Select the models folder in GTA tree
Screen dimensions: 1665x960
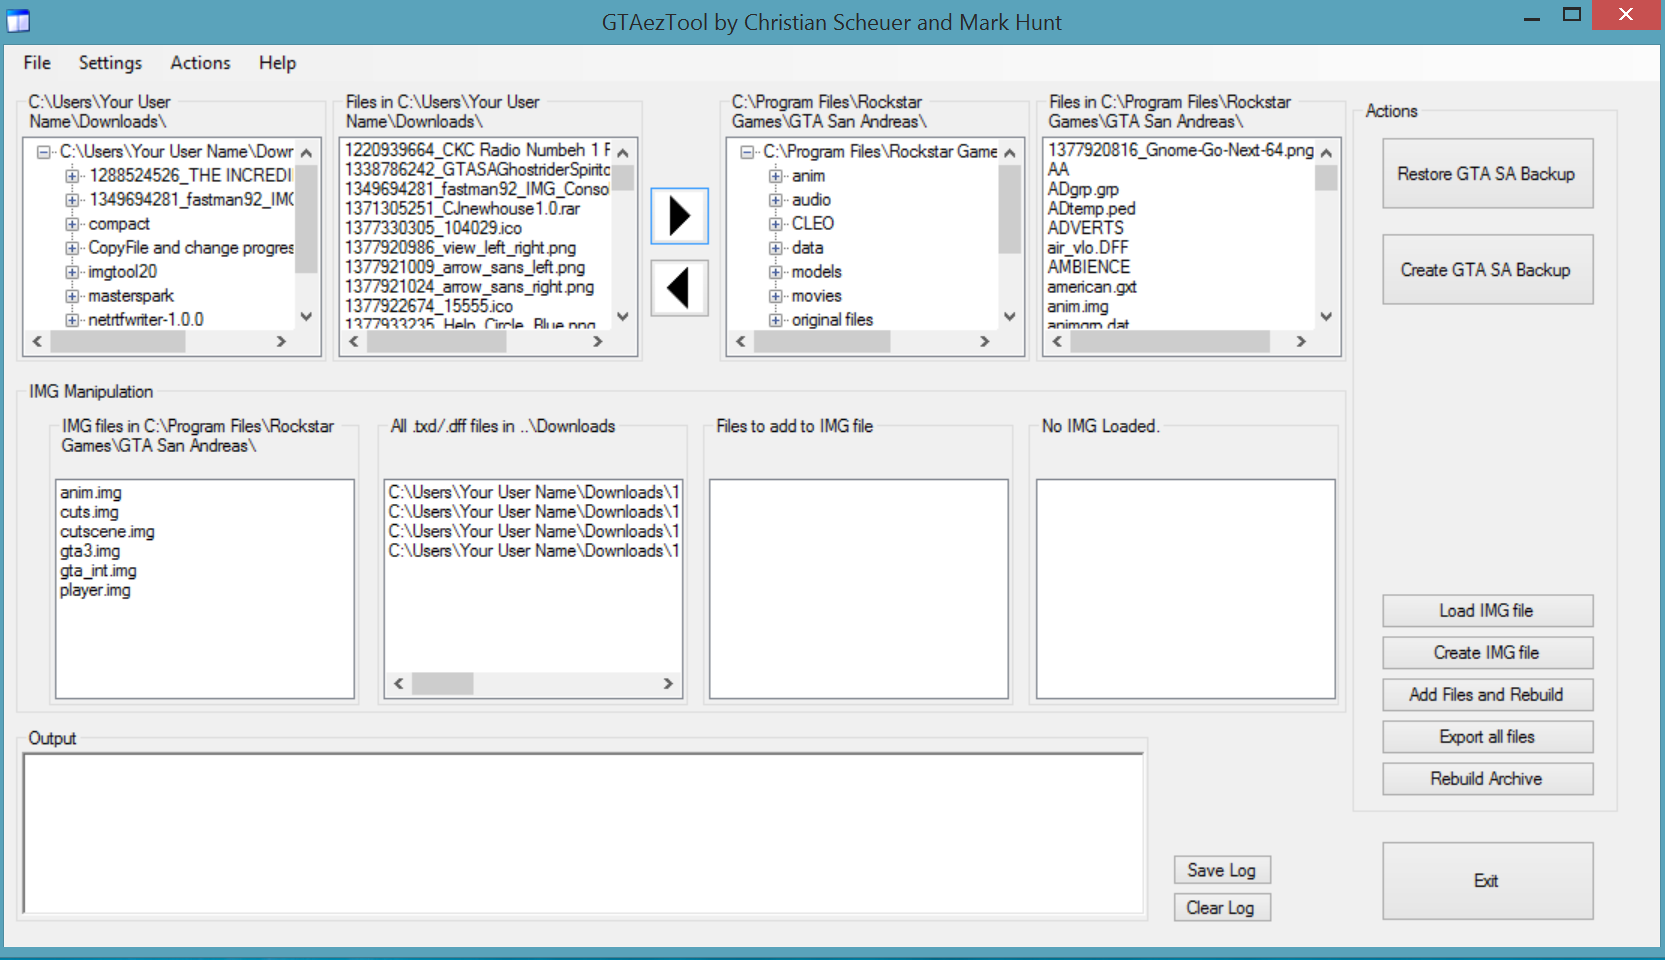point(816,272)
